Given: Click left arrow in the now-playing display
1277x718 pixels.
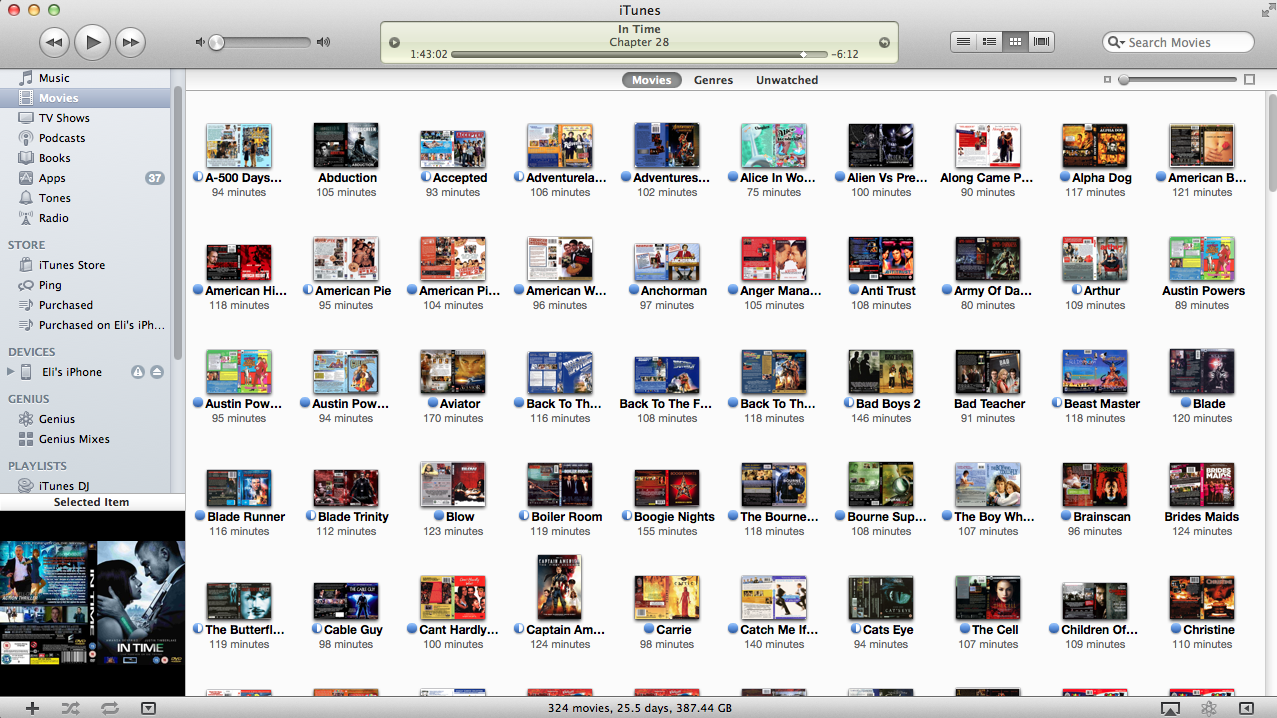Looking at the screenshot, I should (394, 42).
